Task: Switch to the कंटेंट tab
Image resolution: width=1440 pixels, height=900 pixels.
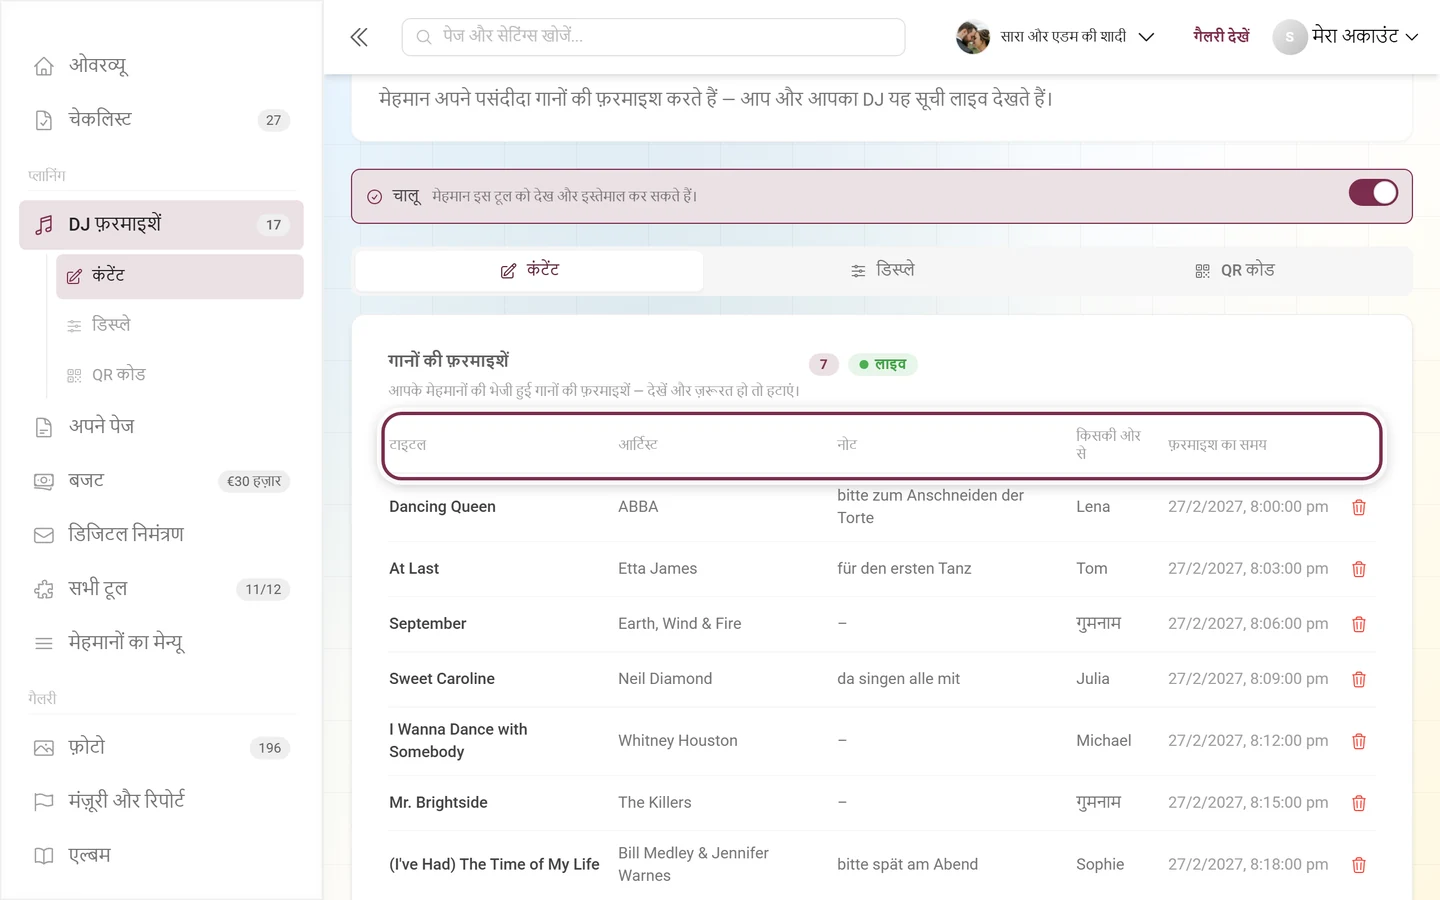Action: [x=529, y=271]
